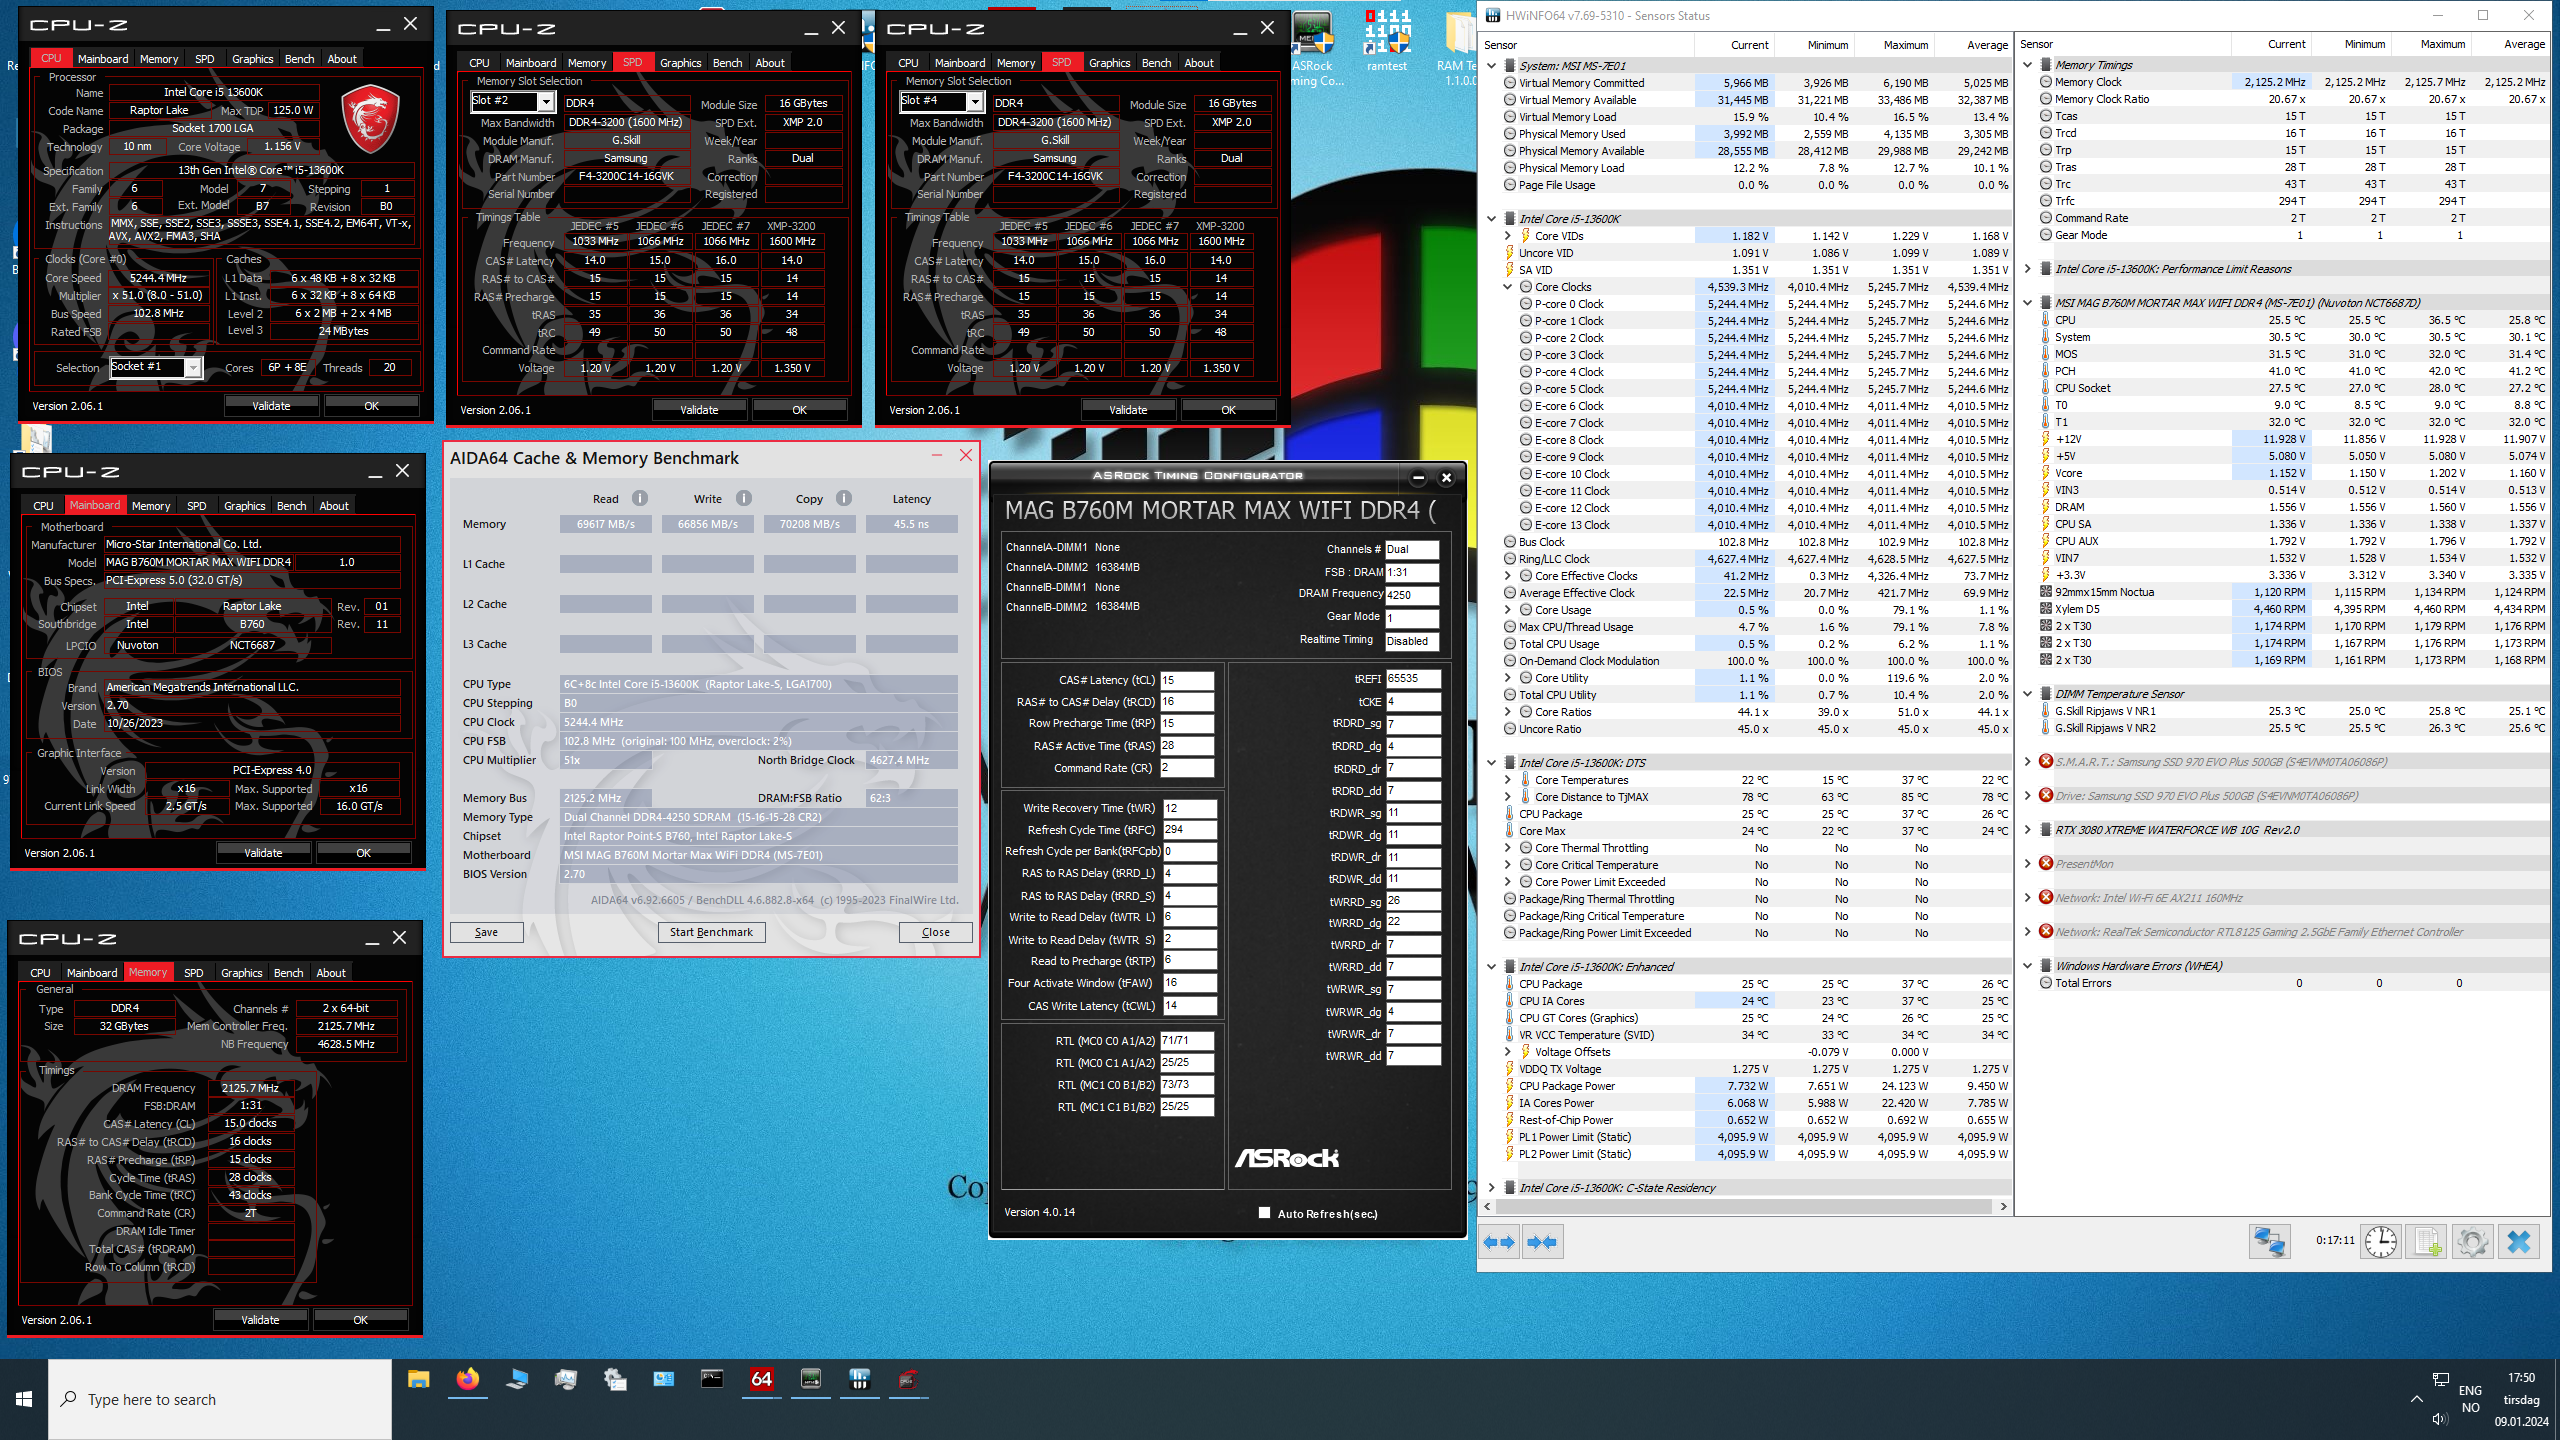Toggle Auto Refresh checkbox in ASRock Timing Configurator

click(1264, 1213)
